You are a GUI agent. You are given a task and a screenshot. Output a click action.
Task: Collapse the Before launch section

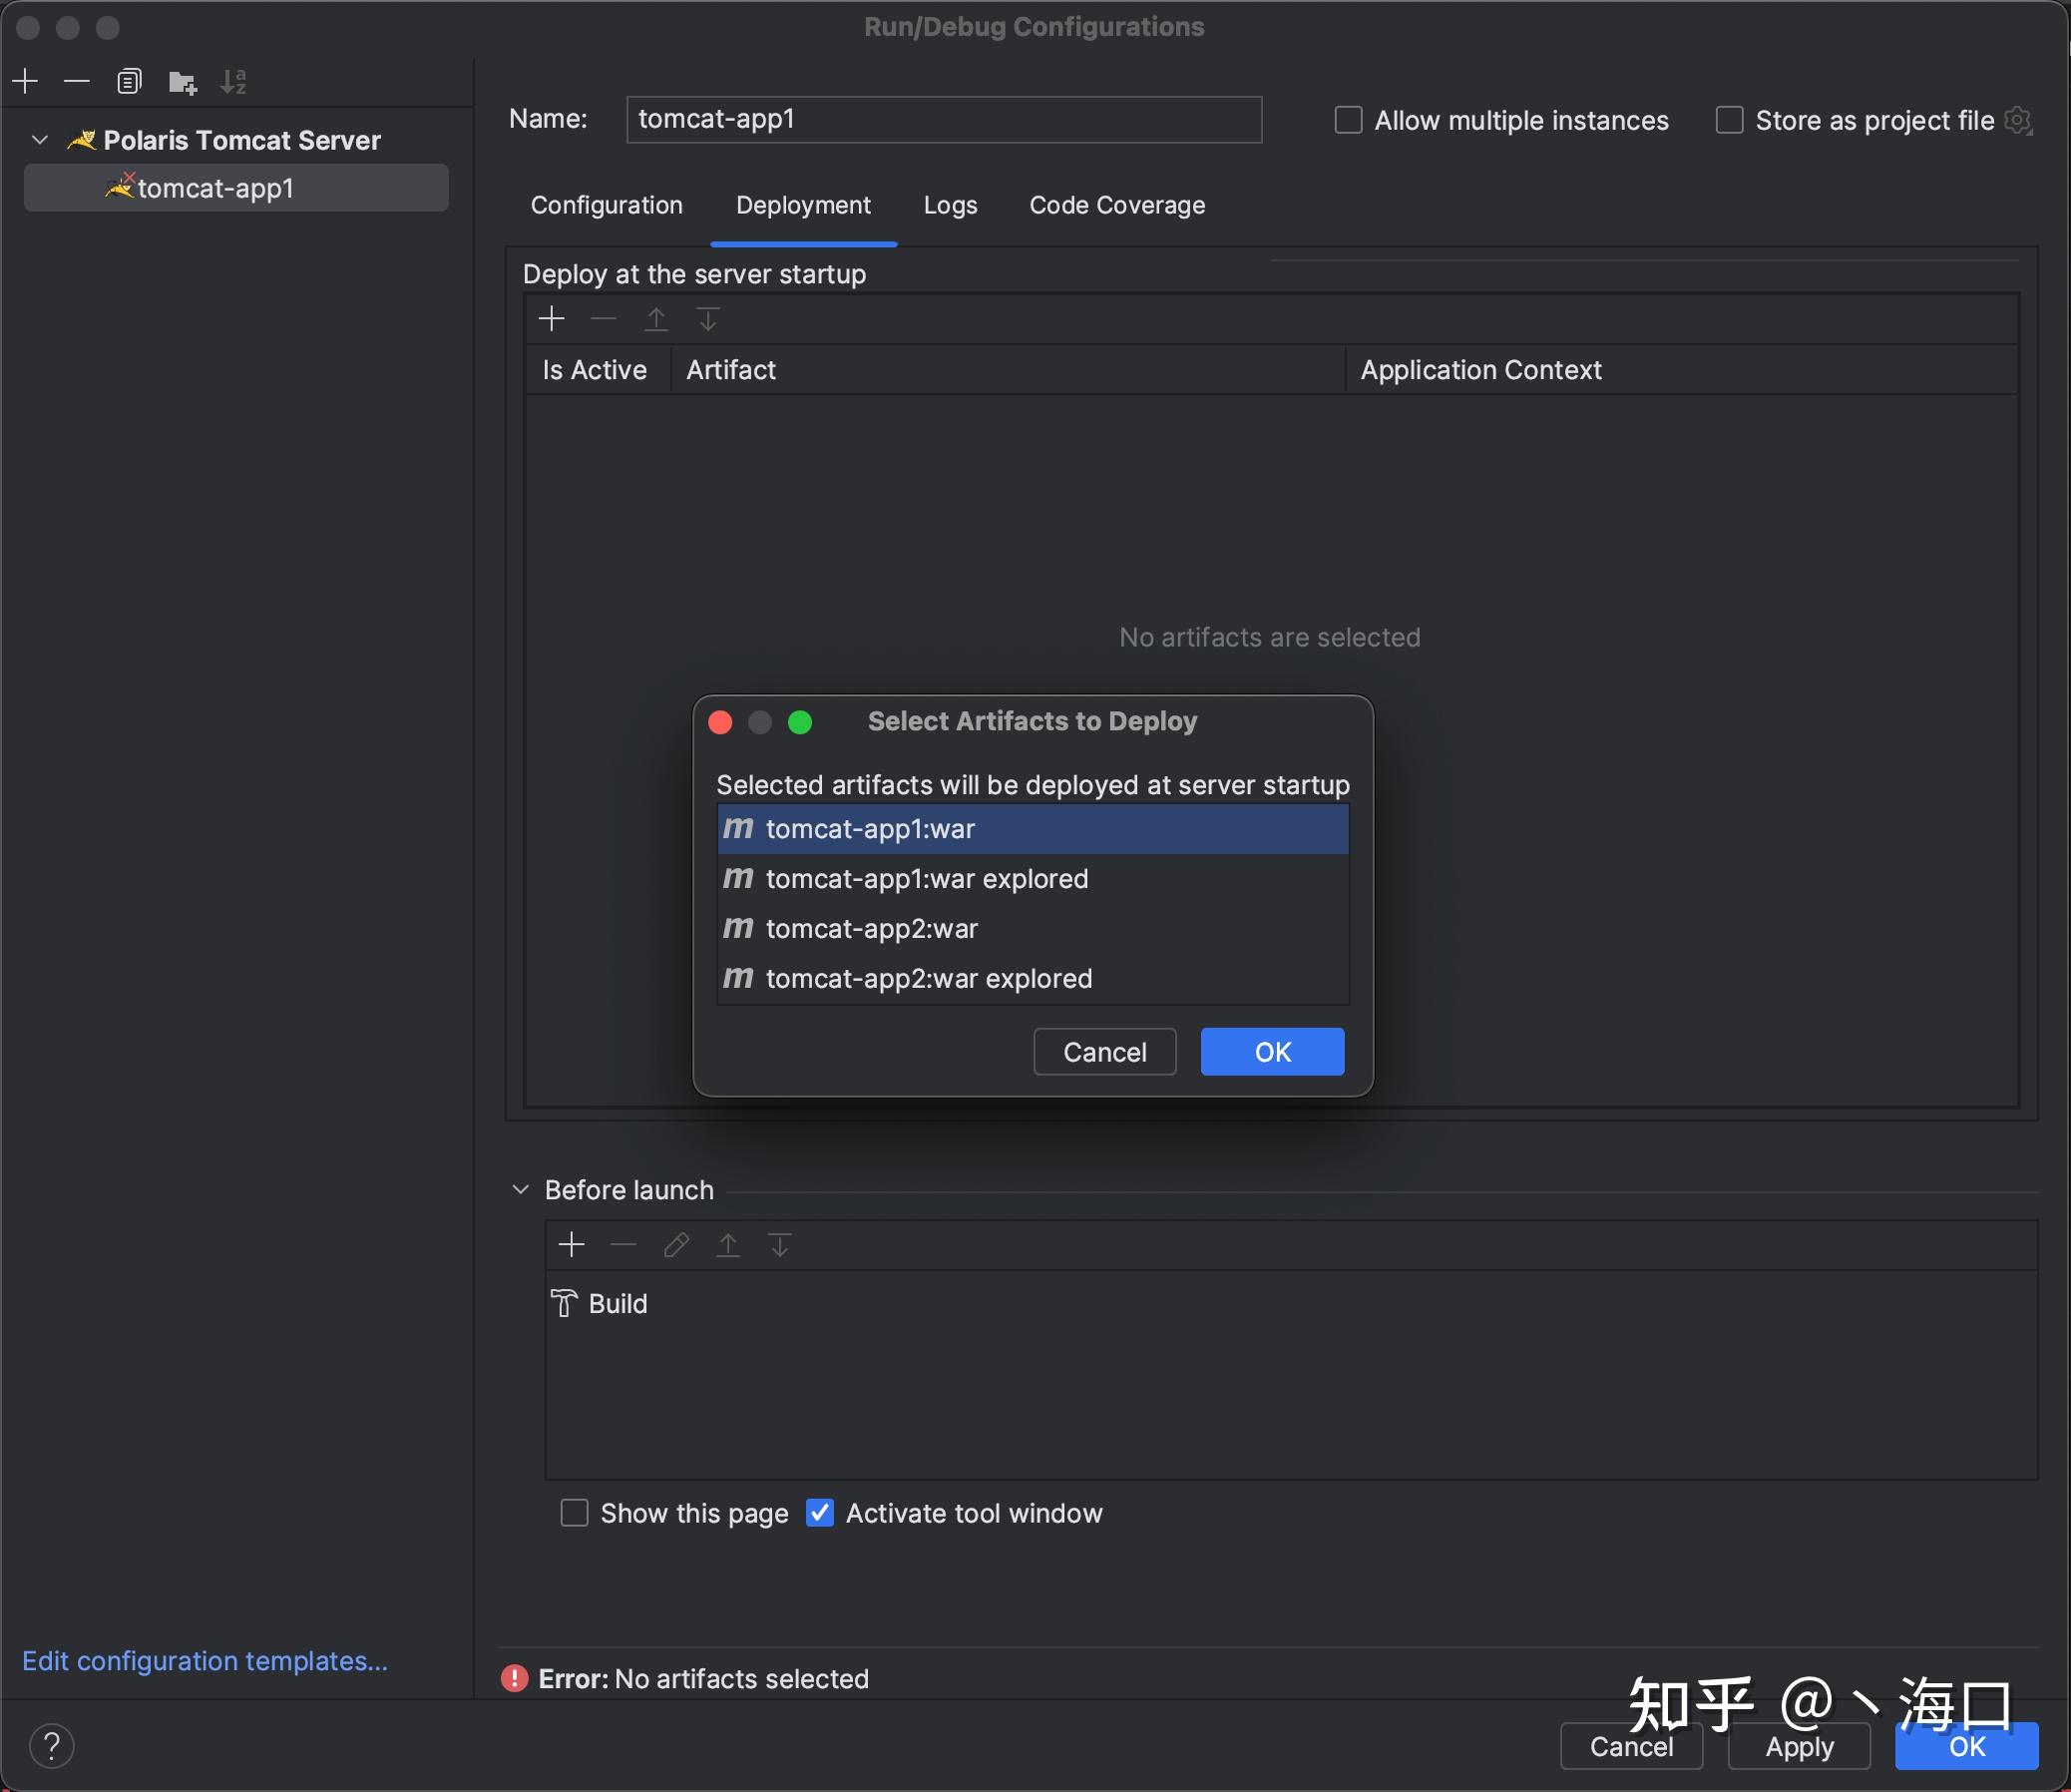[521, 1189]
